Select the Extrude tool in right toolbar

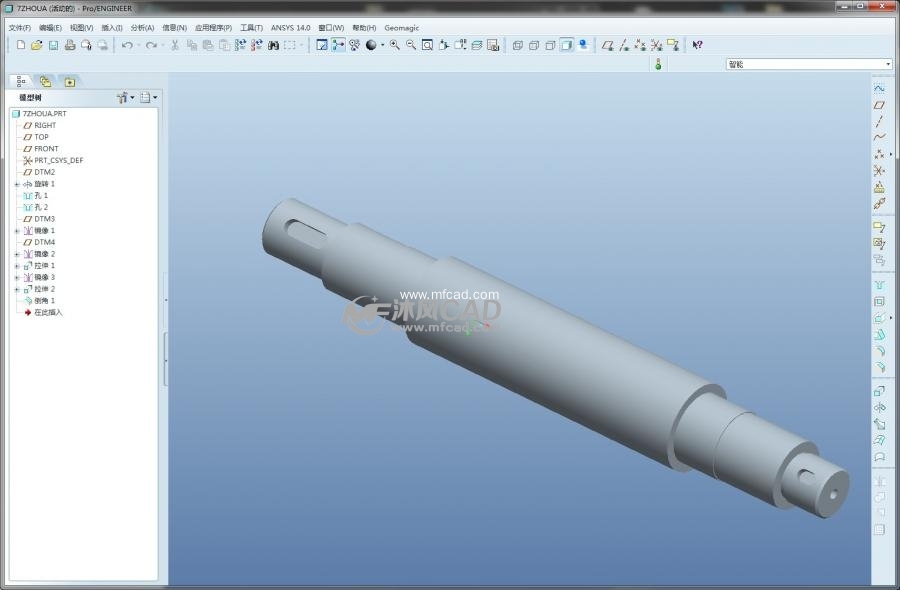click(879, 391)
